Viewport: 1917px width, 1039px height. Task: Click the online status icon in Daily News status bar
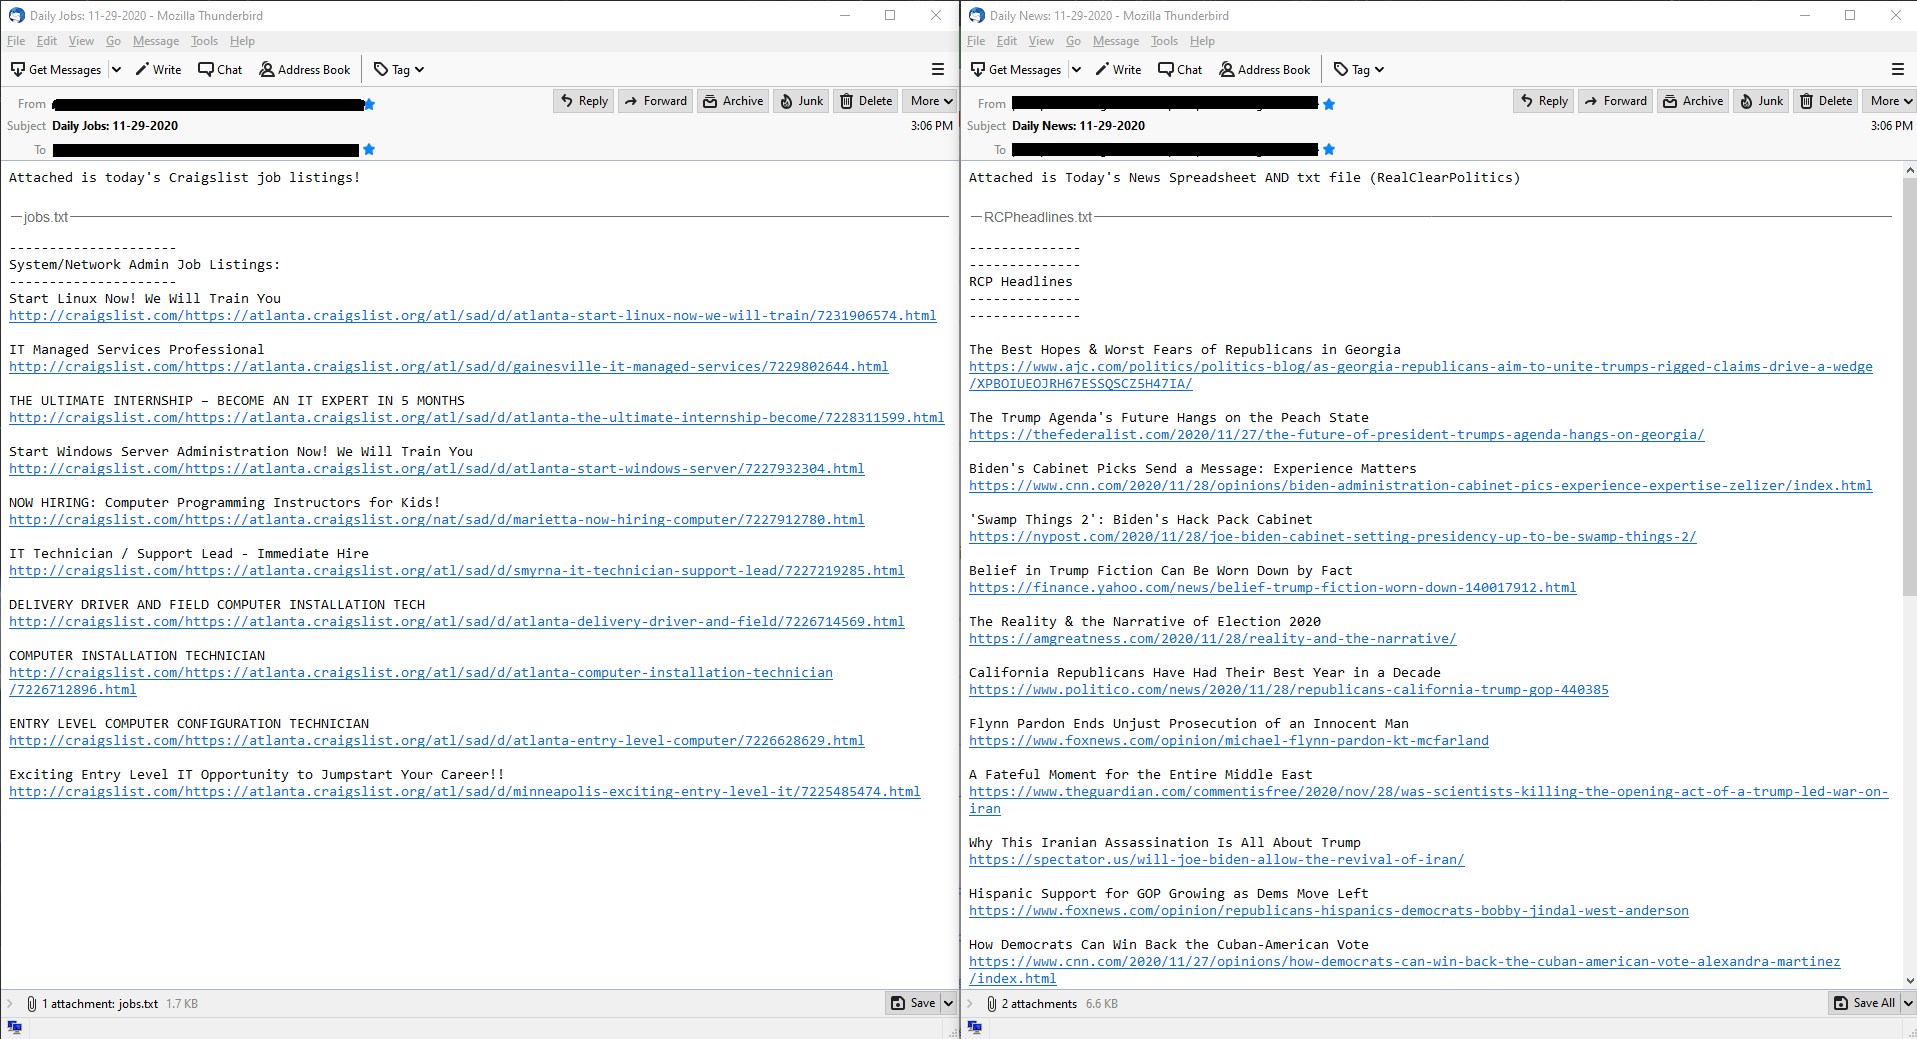[x=974, y=1027]
